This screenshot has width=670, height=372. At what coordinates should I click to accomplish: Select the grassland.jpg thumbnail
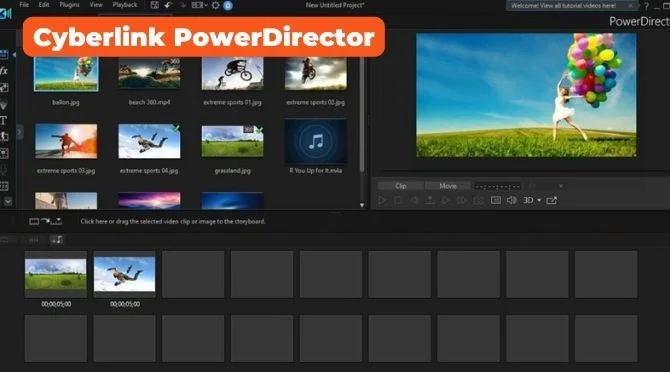[x=232, y=141]
